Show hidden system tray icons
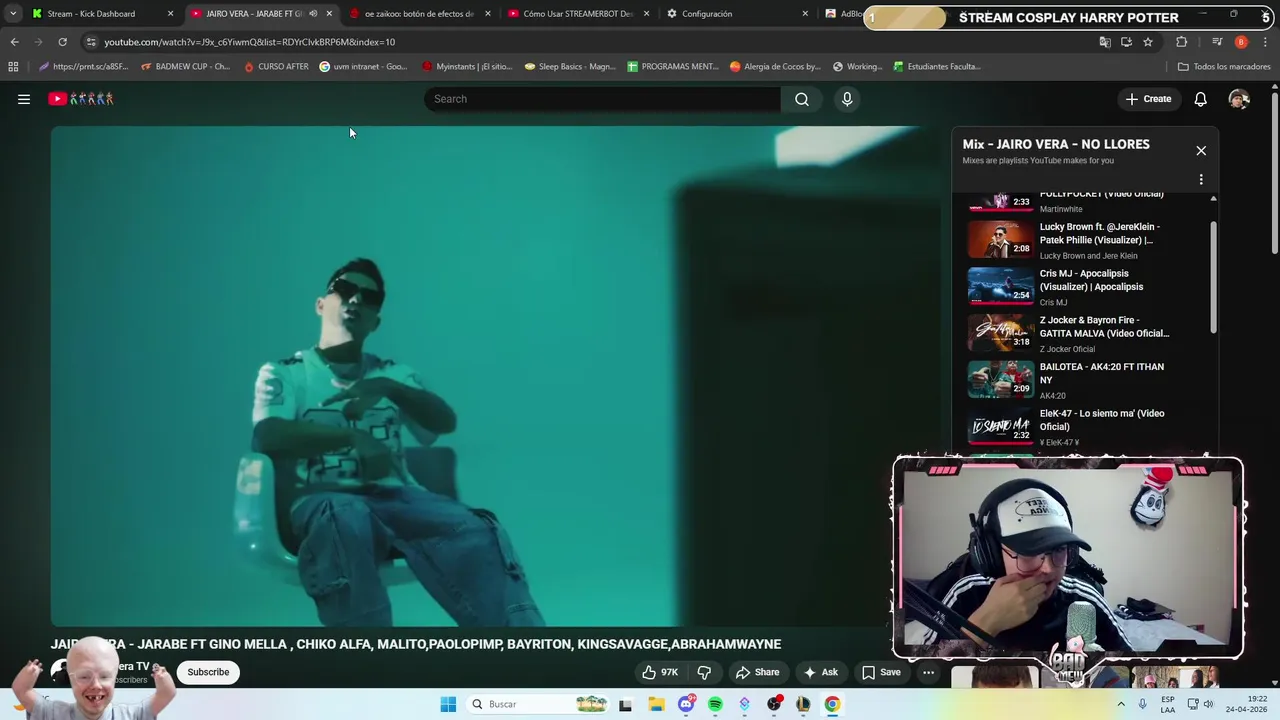The image size is (1280, 720). coord(1121,704)
